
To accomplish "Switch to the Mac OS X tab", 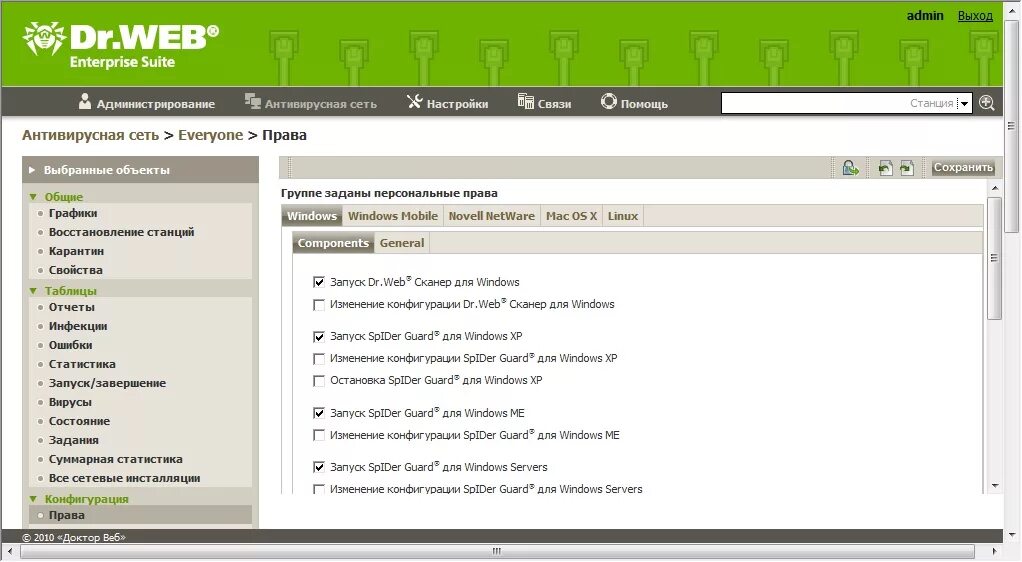I will 571,216.
